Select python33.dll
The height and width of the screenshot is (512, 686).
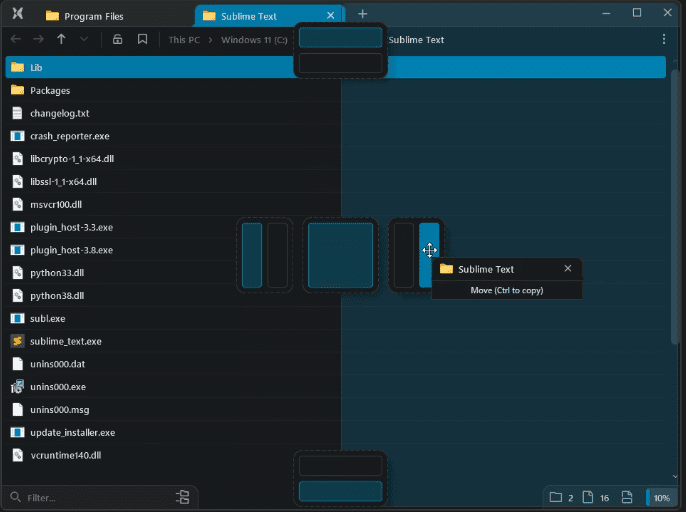tap(336, 273)
